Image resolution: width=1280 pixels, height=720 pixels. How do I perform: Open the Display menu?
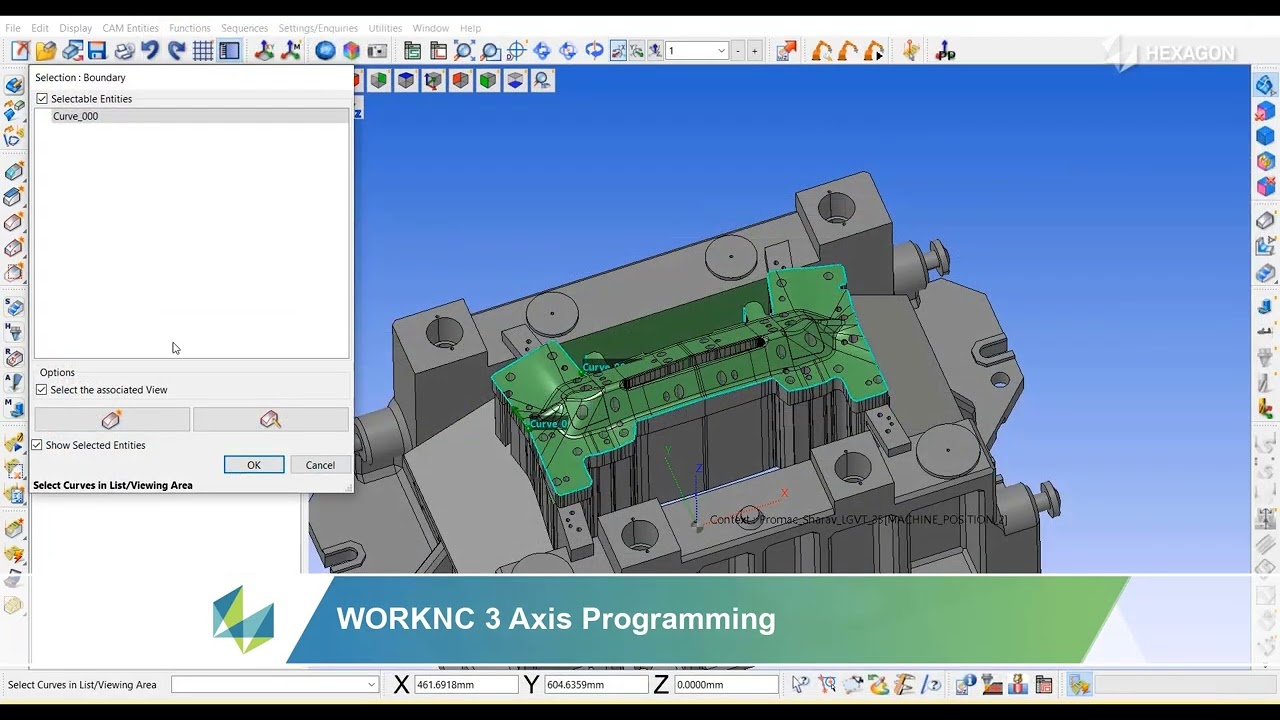[x=75, y=28]
